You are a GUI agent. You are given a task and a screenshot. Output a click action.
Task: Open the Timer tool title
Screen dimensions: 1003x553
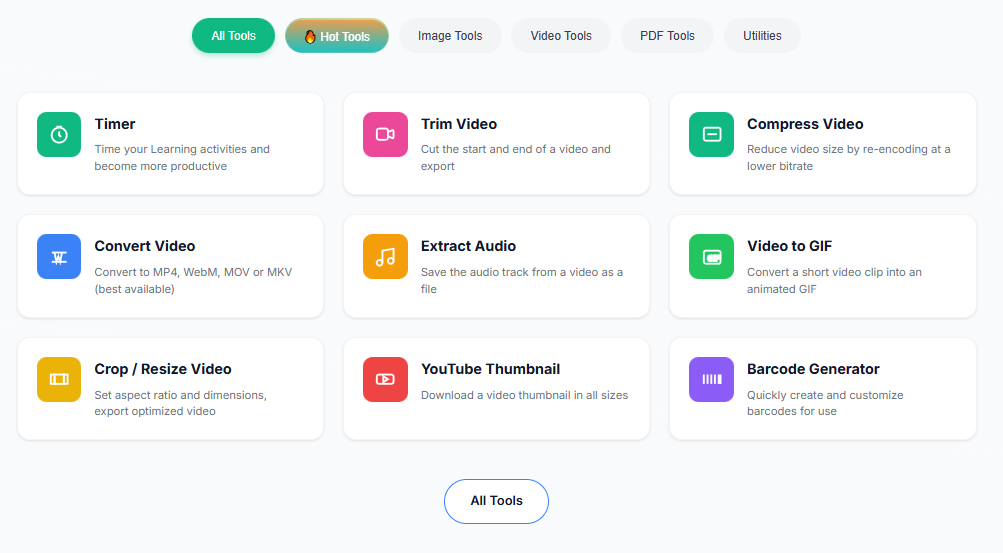tap(115, 124)
